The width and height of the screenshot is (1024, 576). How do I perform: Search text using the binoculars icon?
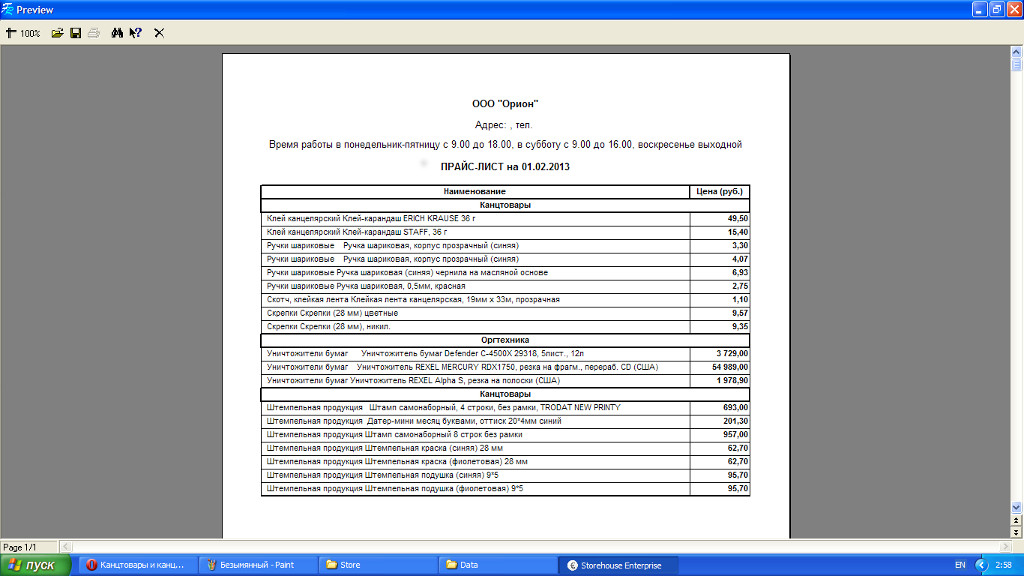117,33
